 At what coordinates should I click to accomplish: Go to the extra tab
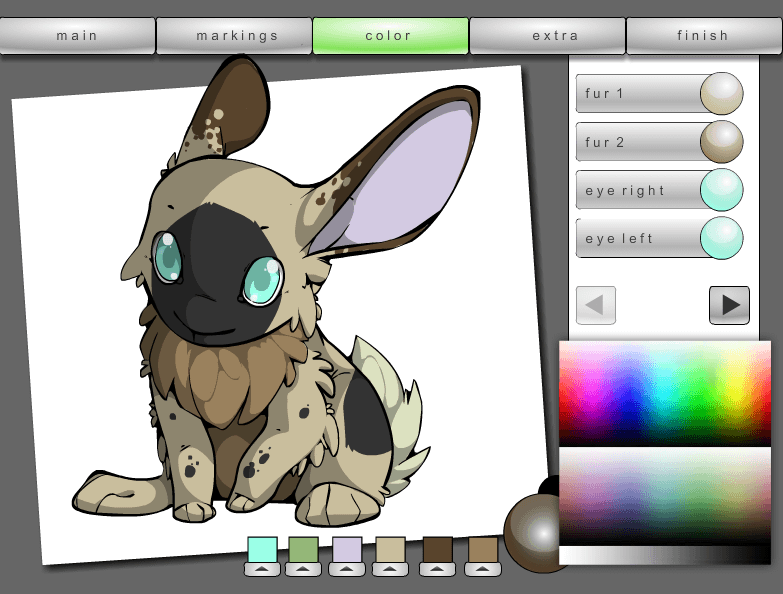pyautogui.click(x=547, y=35)
